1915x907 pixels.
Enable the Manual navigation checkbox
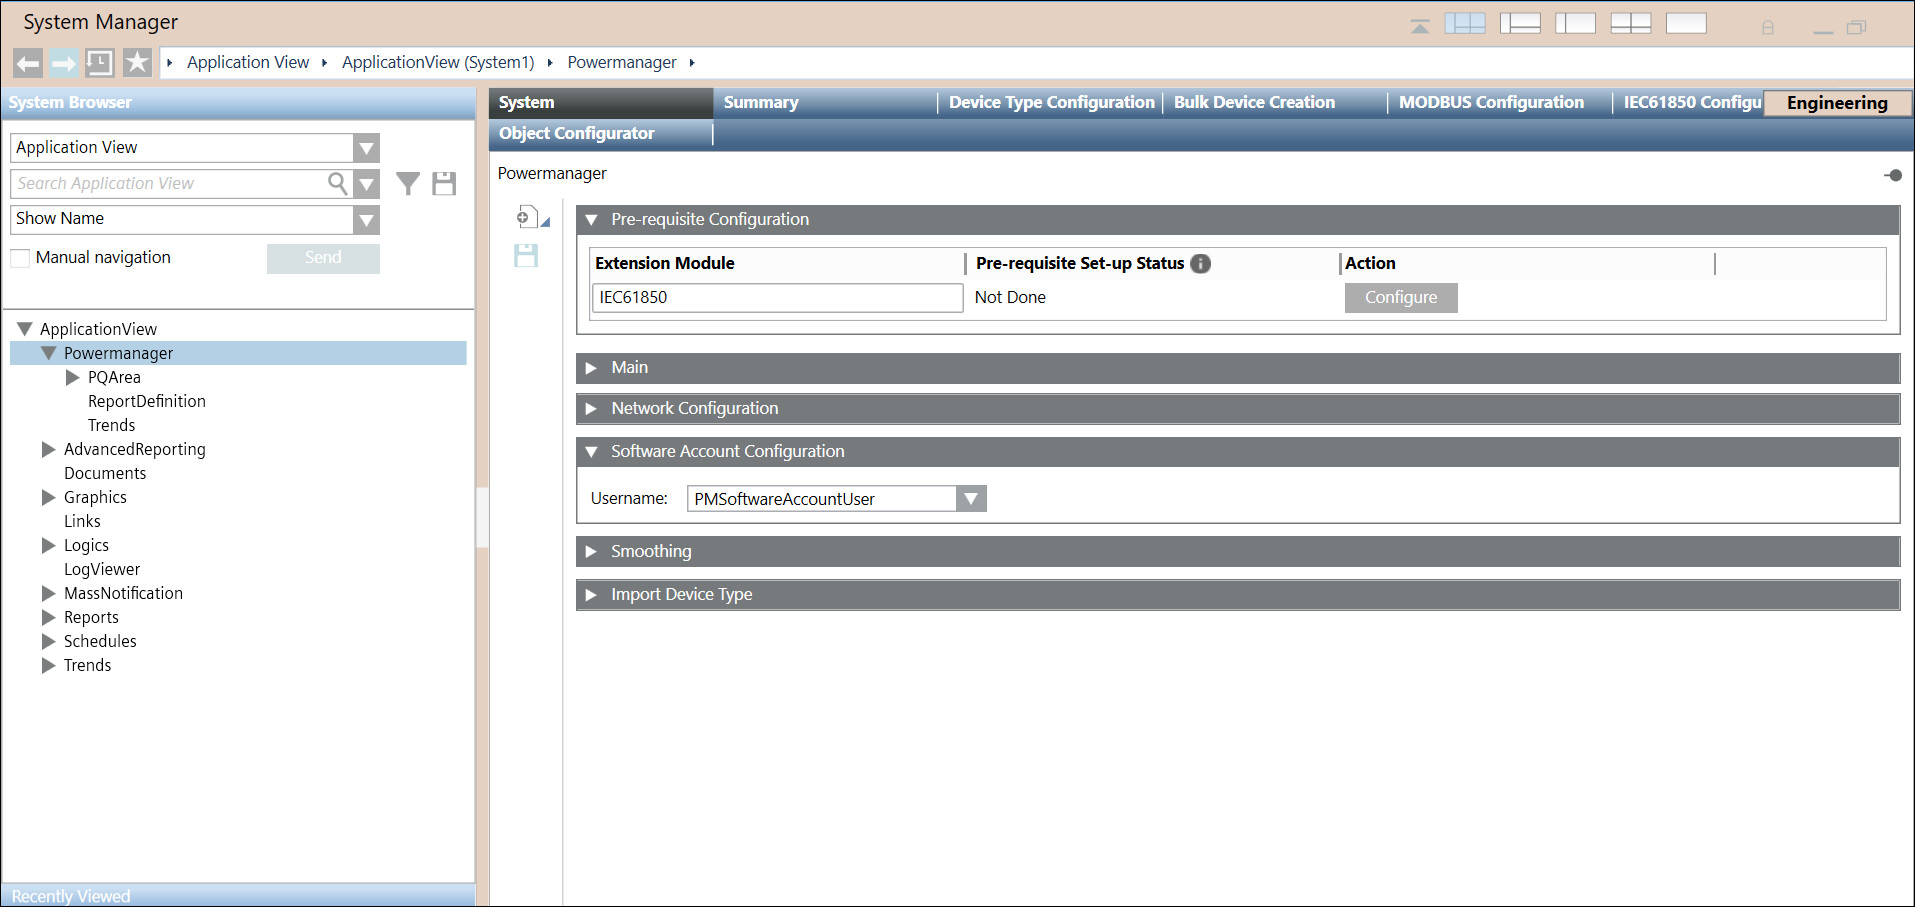point(21,258)
